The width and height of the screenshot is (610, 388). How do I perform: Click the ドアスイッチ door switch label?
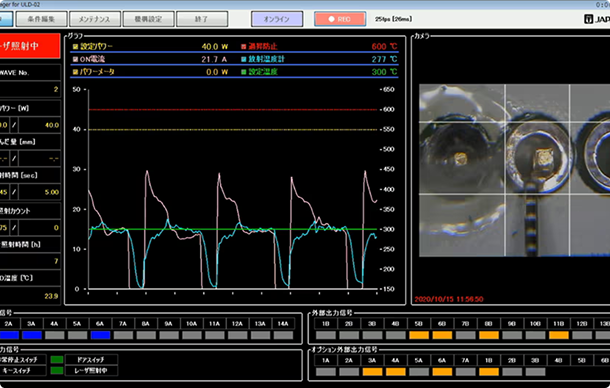[x=91, y=360]
